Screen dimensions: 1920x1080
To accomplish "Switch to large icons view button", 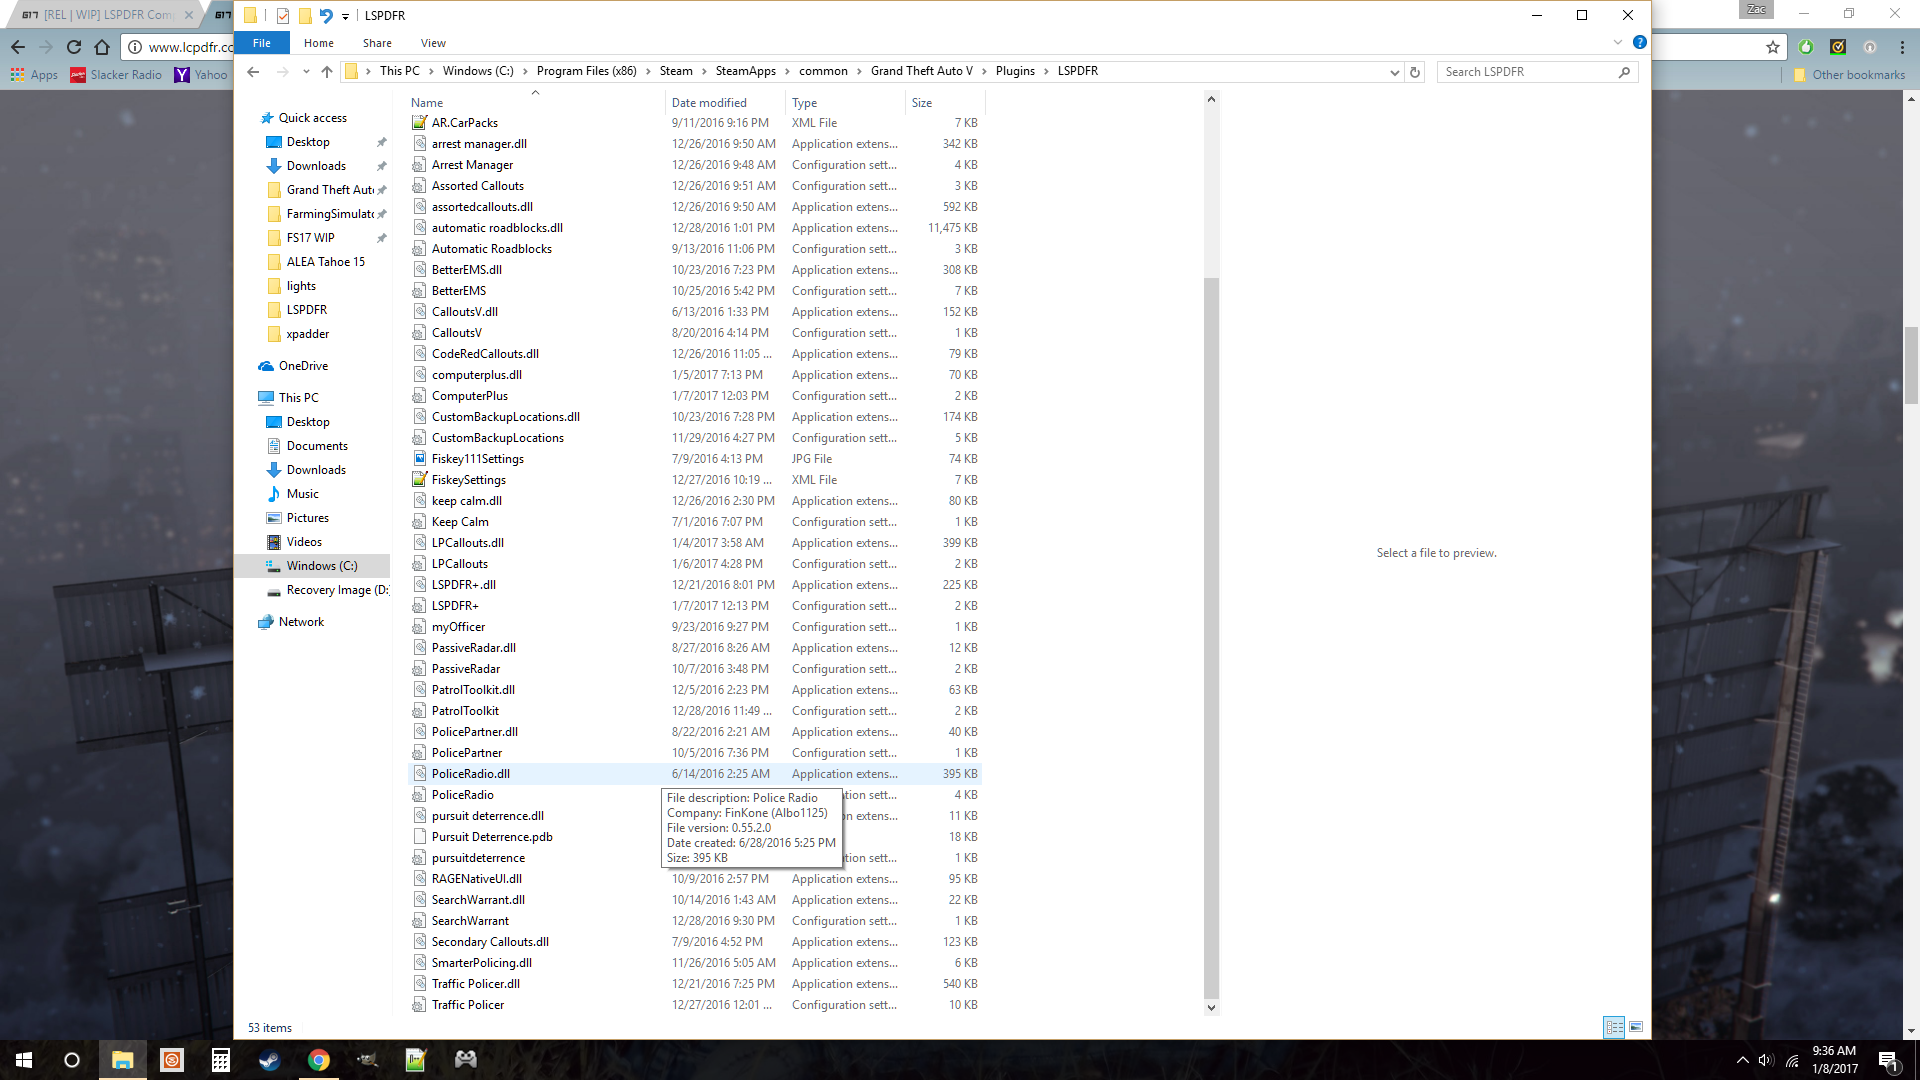I will point(1636,1027).
